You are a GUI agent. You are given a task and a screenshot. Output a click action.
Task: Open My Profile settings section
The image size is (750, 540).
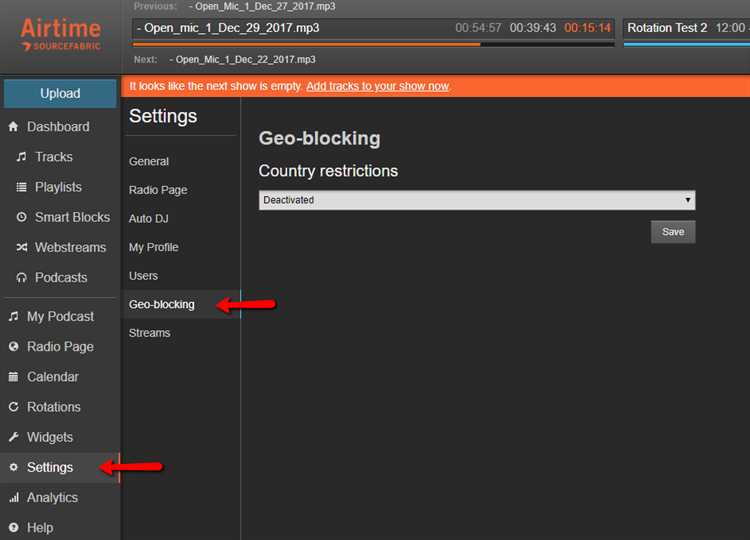[x=154, y=247]
